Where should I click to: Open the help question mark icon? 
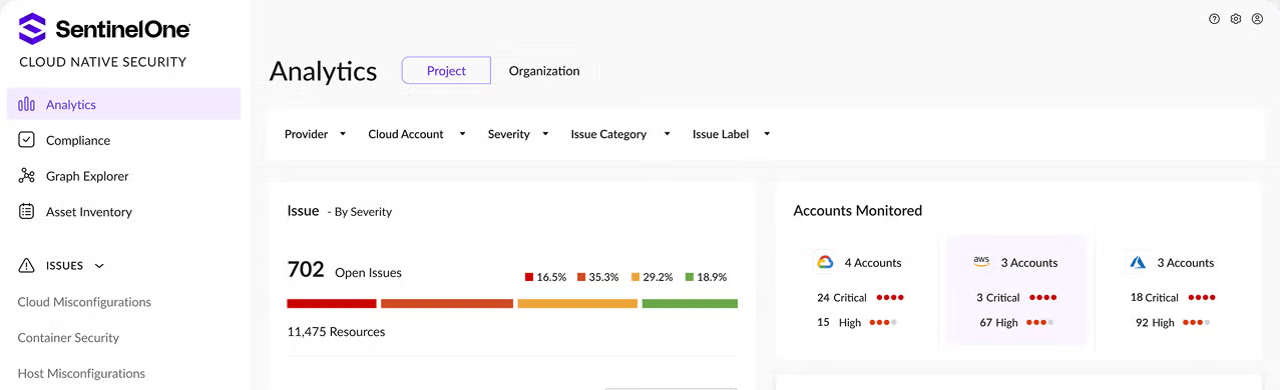[1214, 19]
